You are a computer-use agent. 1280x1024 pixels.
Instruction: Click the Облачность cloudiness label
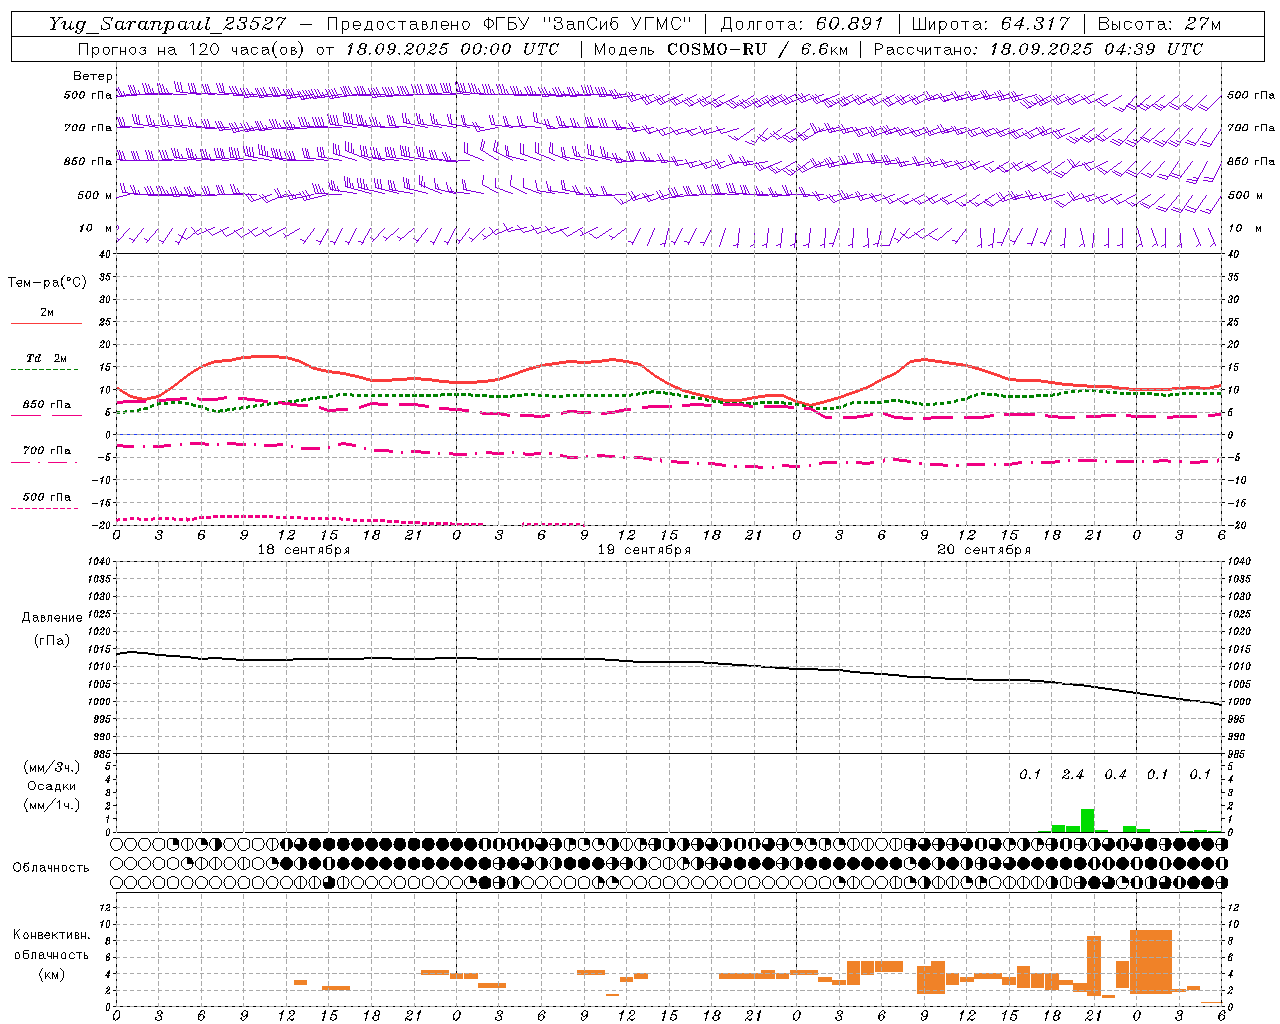(x=51, y=867)
